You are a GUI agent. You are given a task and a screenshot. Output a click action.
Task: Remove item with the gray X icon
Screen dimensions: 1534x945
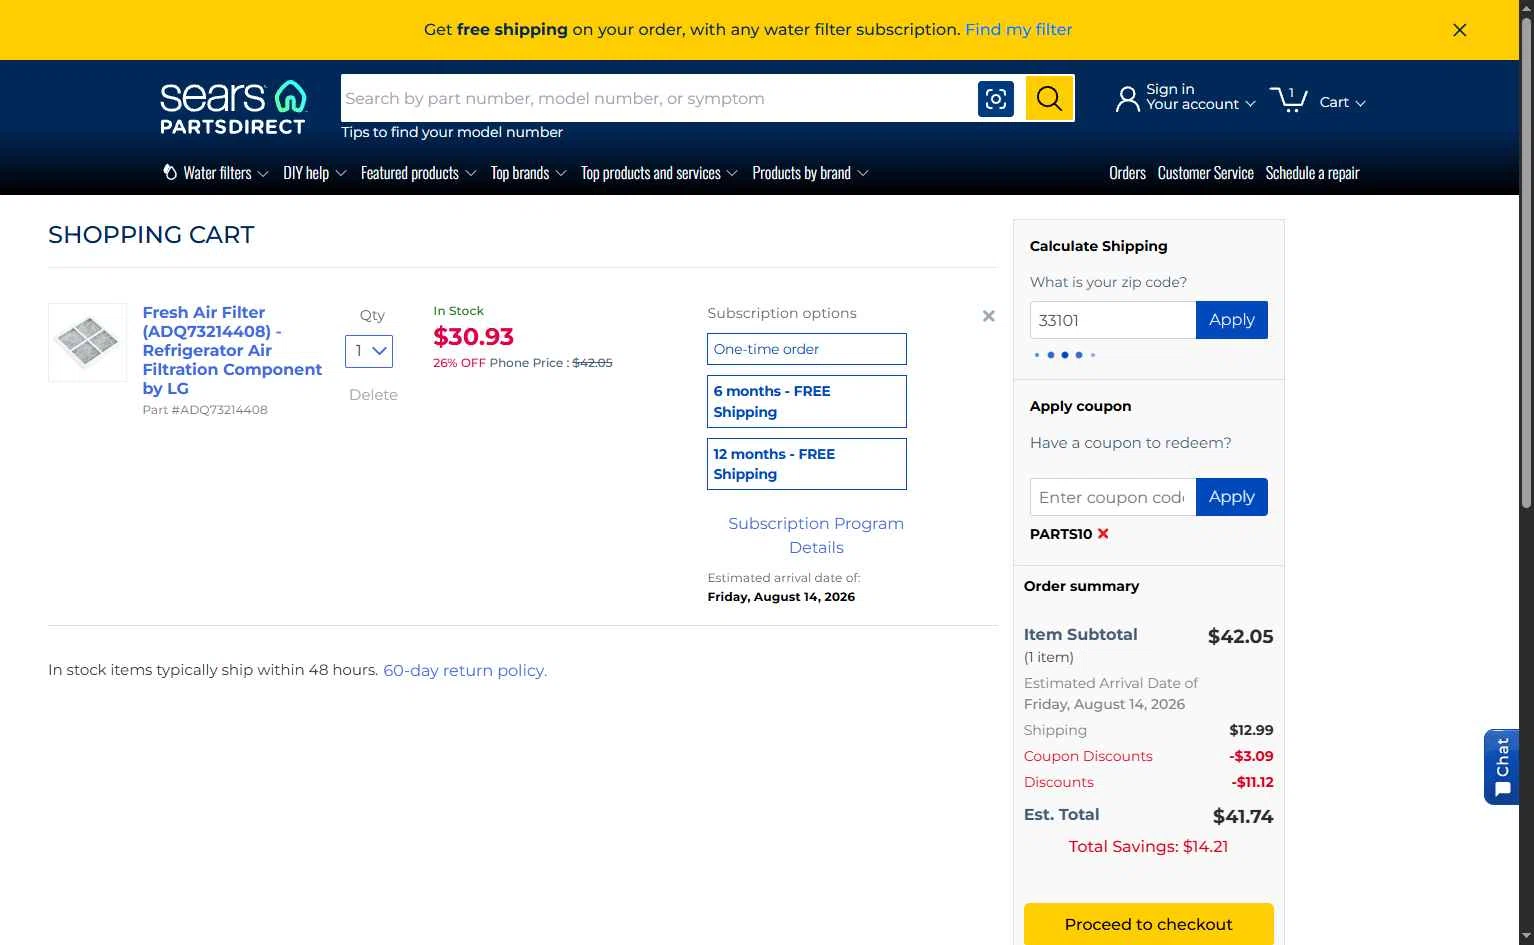pyautogui.click(x=988, y=316)
